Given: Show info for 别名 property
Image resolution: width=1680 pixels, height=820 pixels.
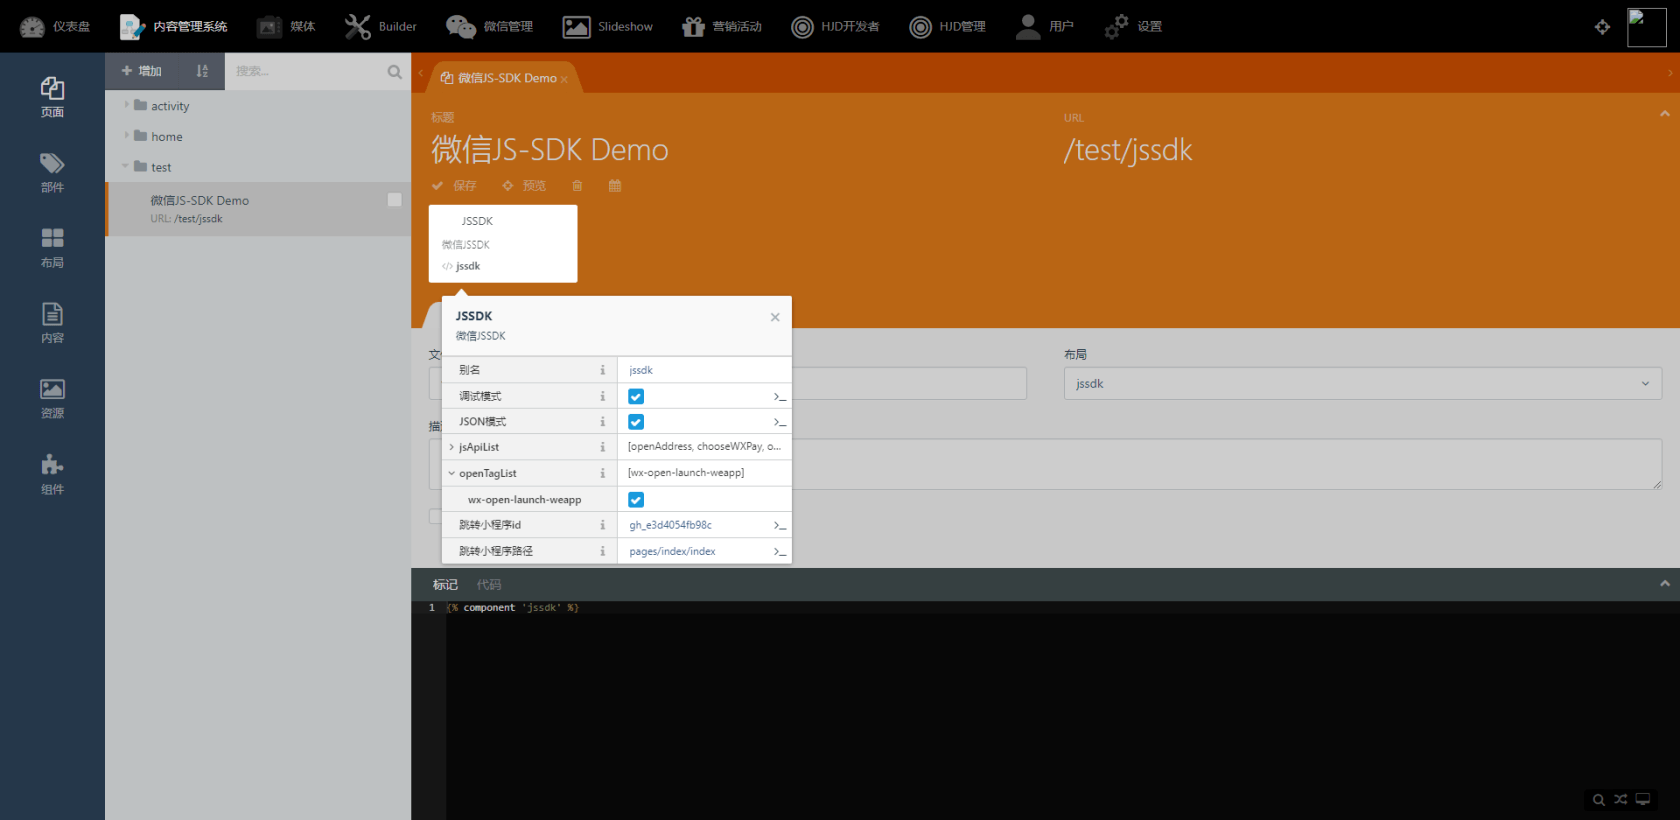Looking at the screenshot, I should click(602, 370).
